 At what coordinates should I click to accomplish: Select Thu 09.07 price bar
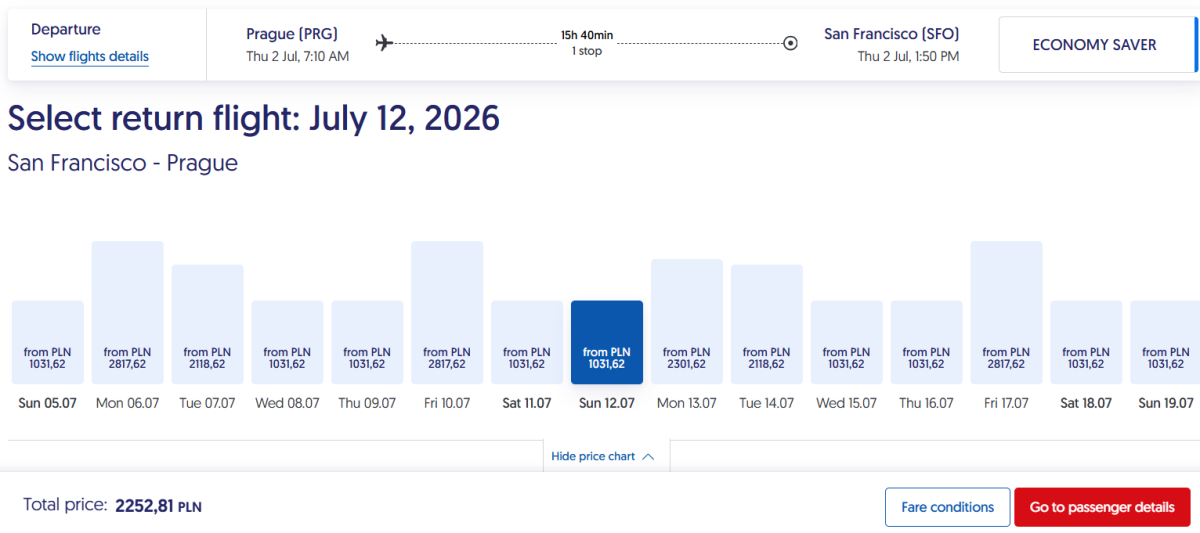pyautogui.click(x=367, y=342)
